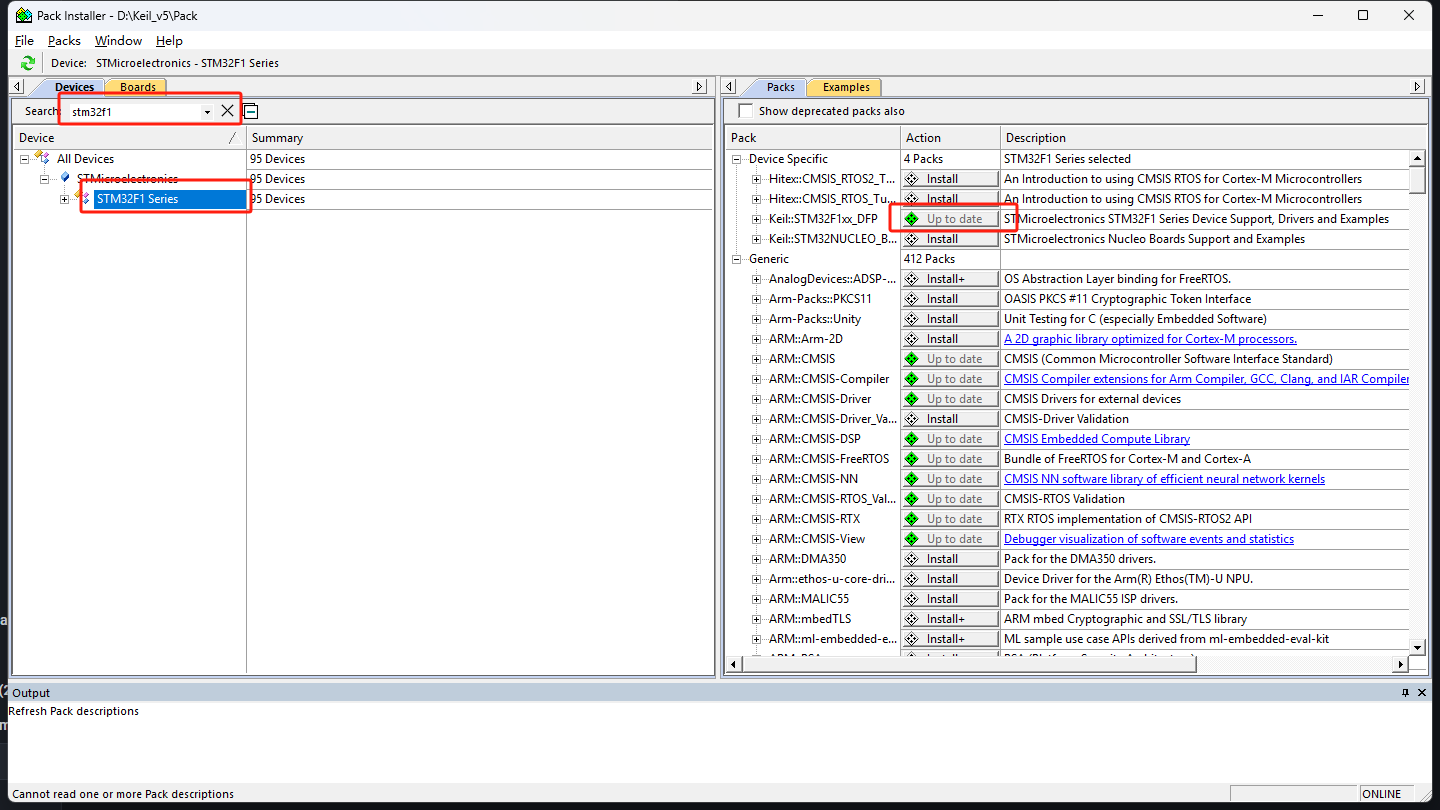
Task: Click the Action column header
Action: (x=950, y=138)
